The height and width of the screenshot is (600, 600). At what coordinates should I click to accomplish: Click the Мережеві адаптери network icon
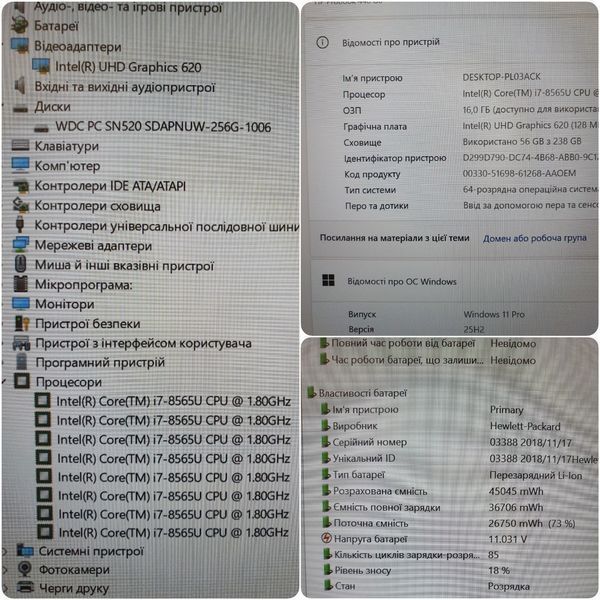(x=21, y=245)
